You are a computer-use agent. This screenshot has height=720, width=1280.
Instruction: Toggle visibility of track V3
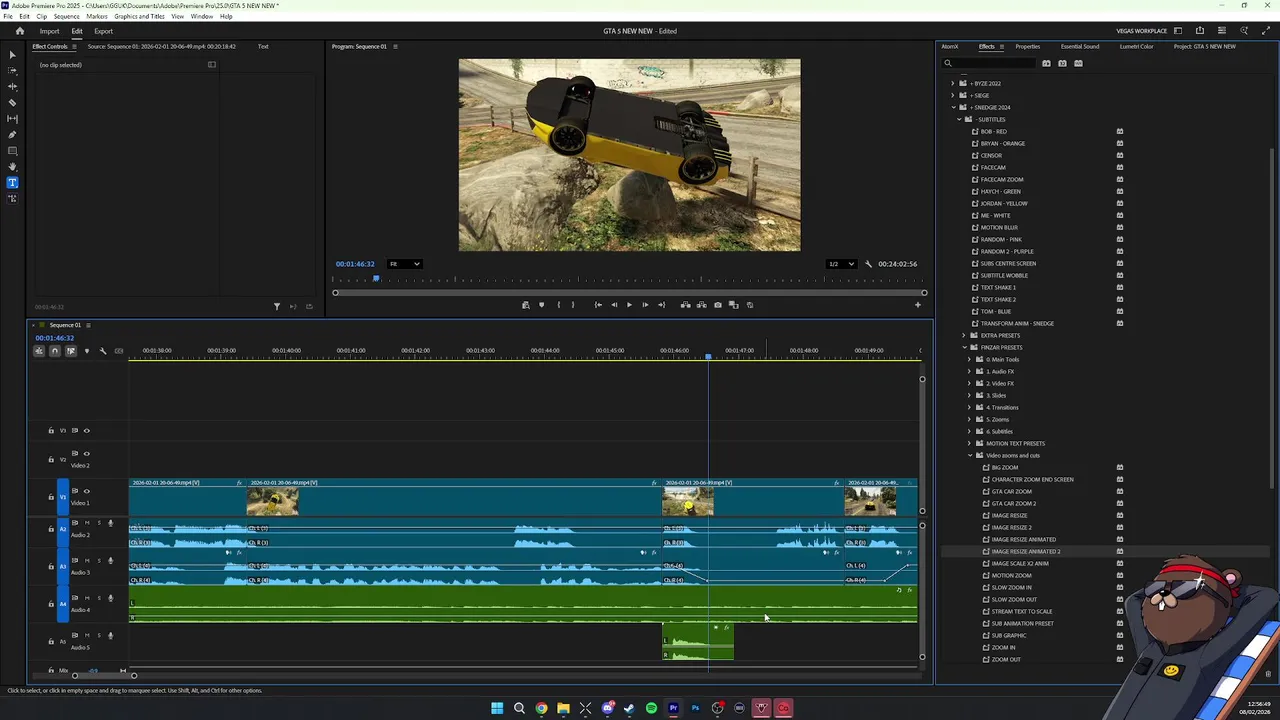pos(86,431)
